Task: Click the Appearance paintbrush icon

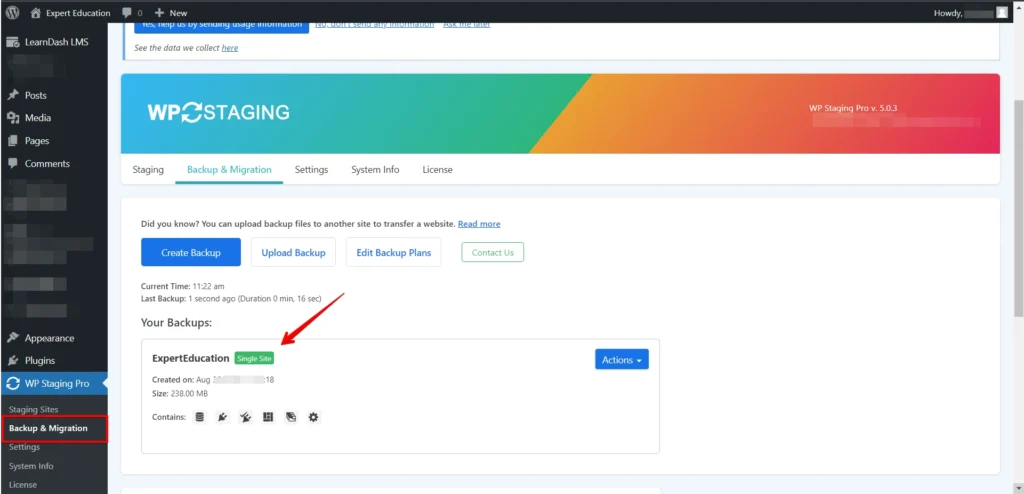Action: click(x=12, y=338)
